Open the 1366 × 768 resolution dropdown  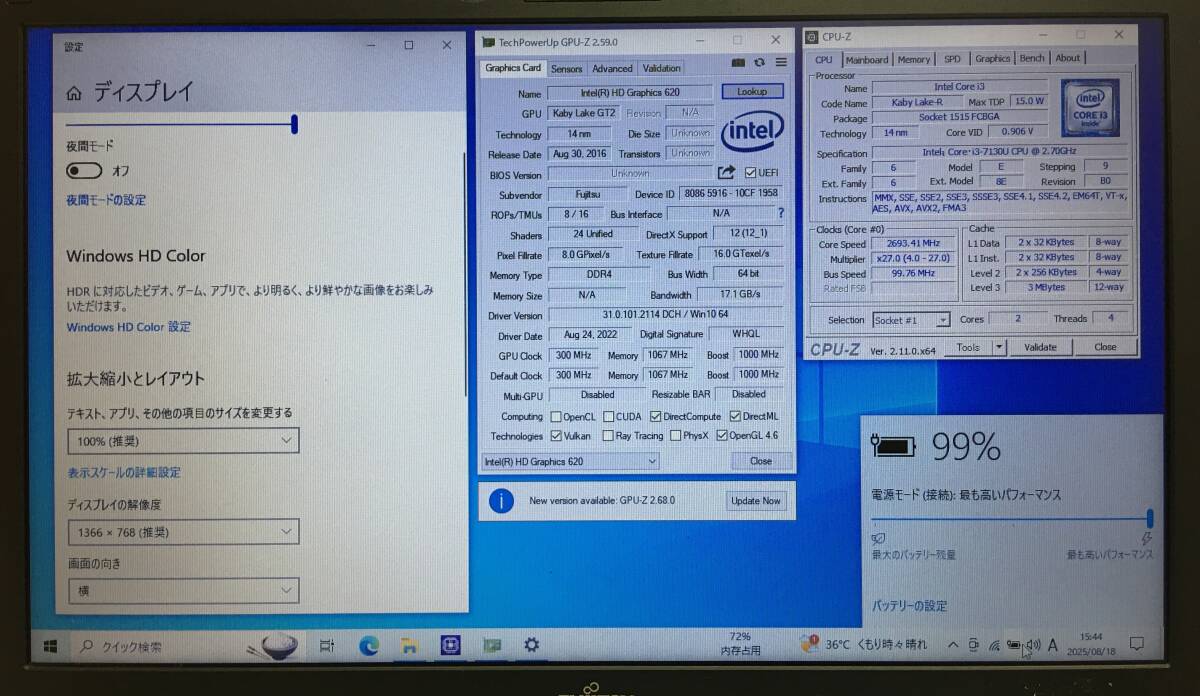tap(183, 532)
